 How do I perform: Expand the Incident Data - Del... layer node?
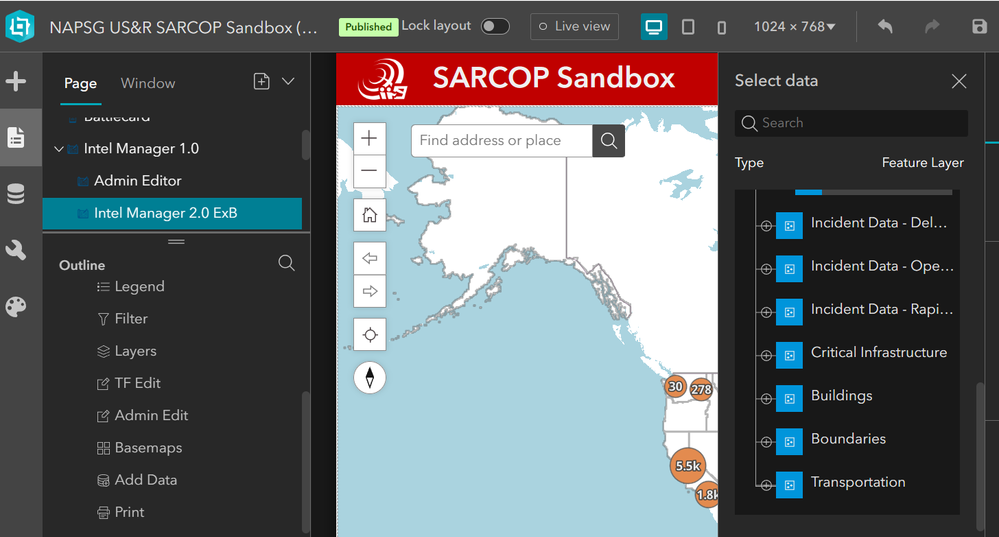coord(766,226)
